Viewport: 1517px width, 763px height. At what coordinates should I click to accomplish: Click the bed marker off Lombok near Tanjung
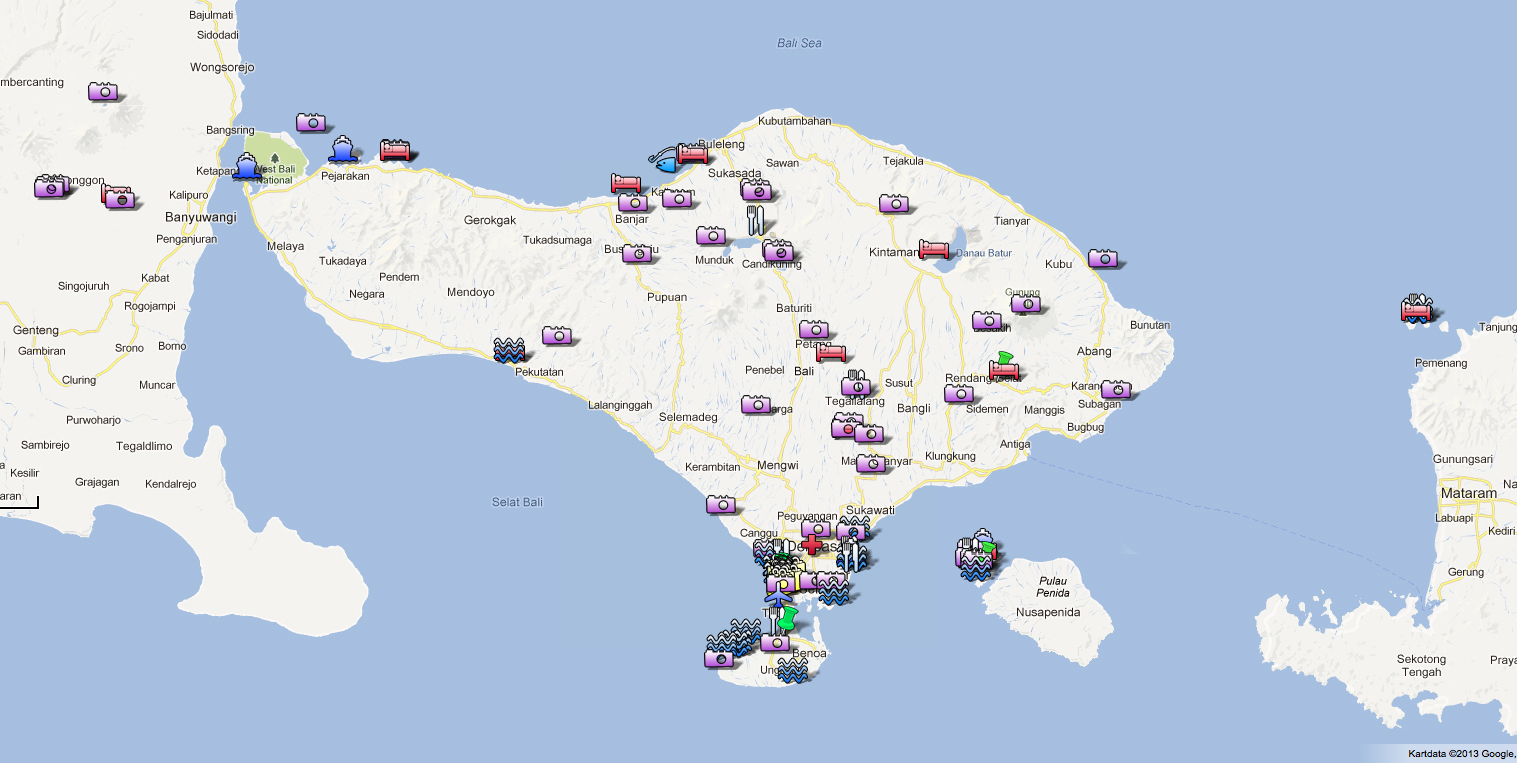pyautogui.click(x=1416, y=312)
